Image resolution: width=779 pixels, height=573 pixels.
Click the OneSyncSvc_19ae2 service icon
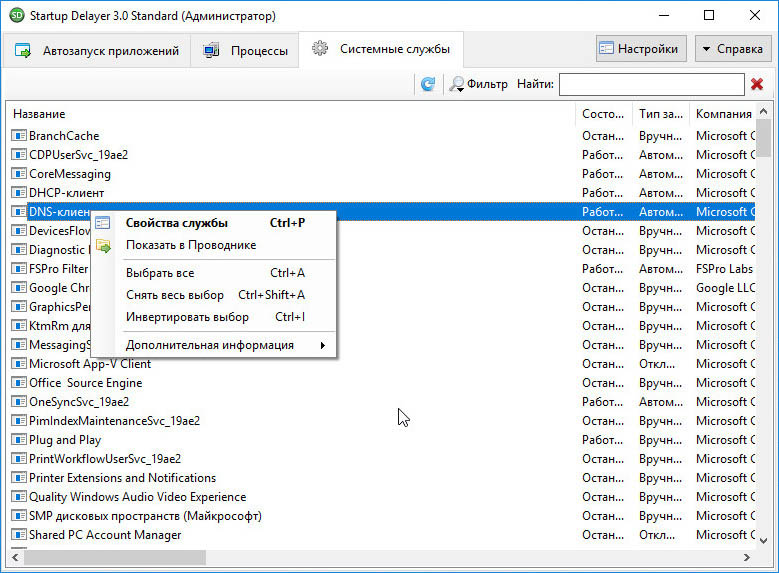click(x=18, y=402)
